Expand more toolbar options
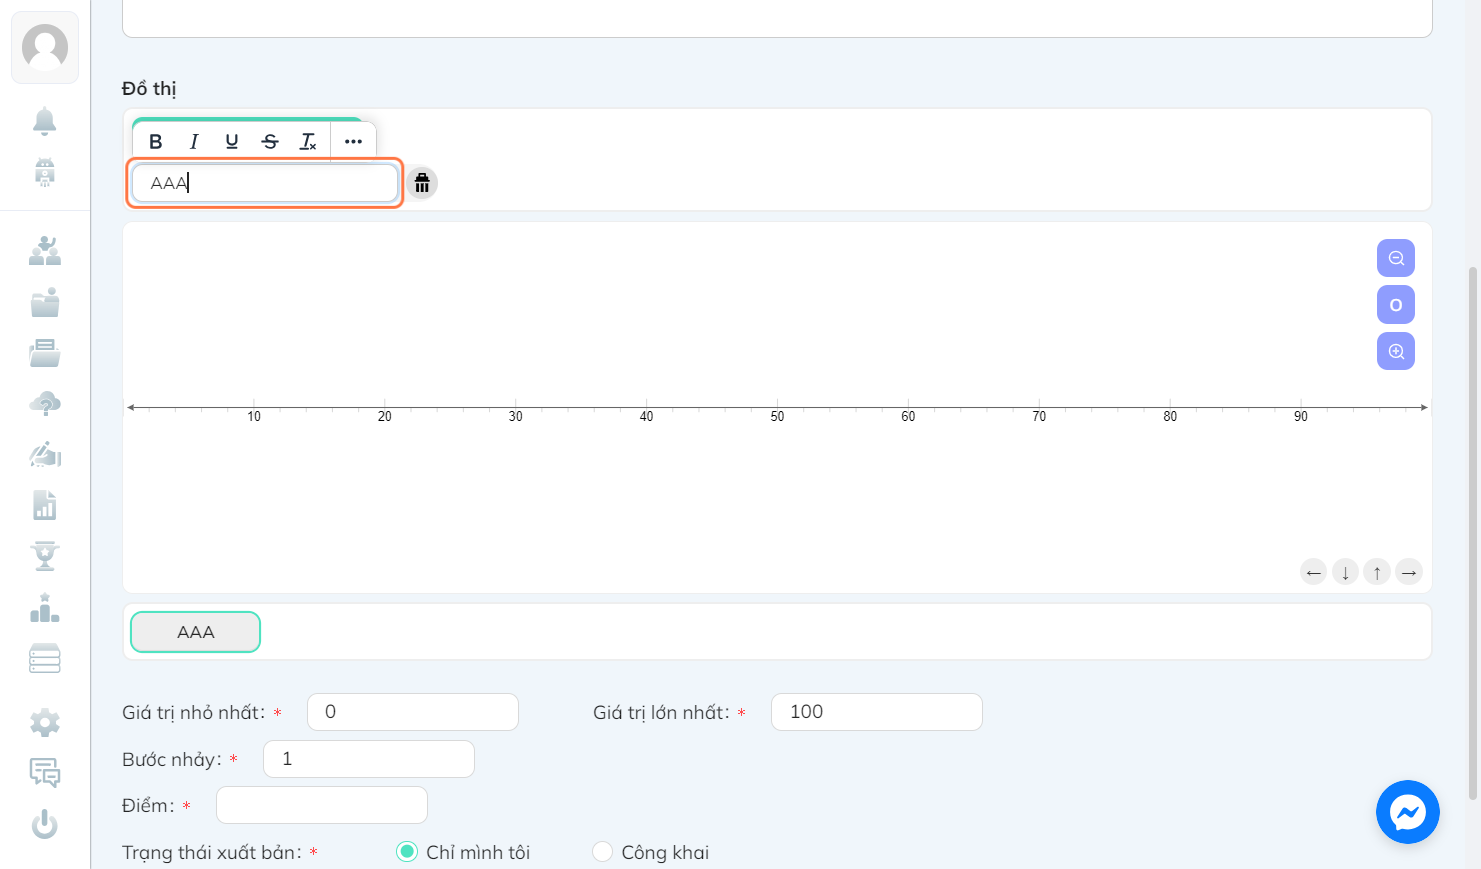This screenshot has width=1481, height=869. (353, 142)
